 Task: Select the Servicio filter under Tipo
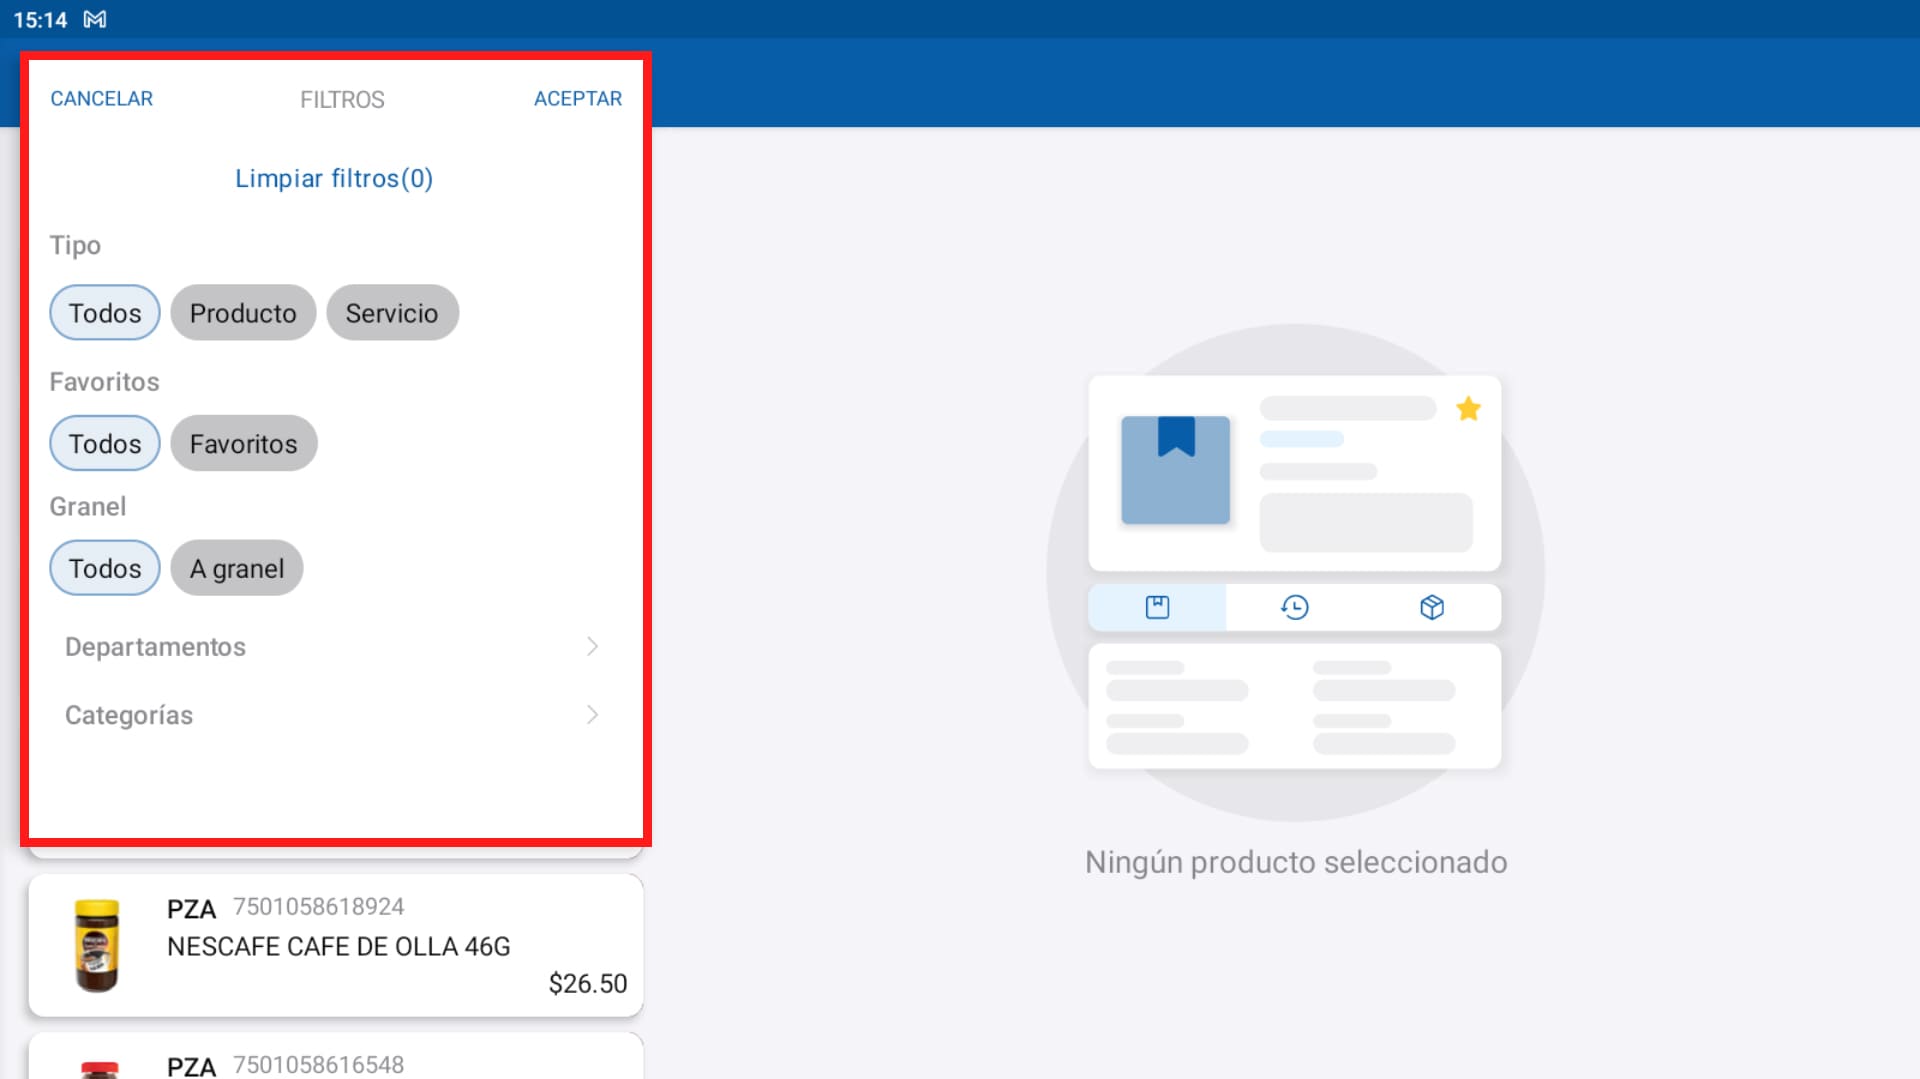pyautogui.click(x=392, y=312)
